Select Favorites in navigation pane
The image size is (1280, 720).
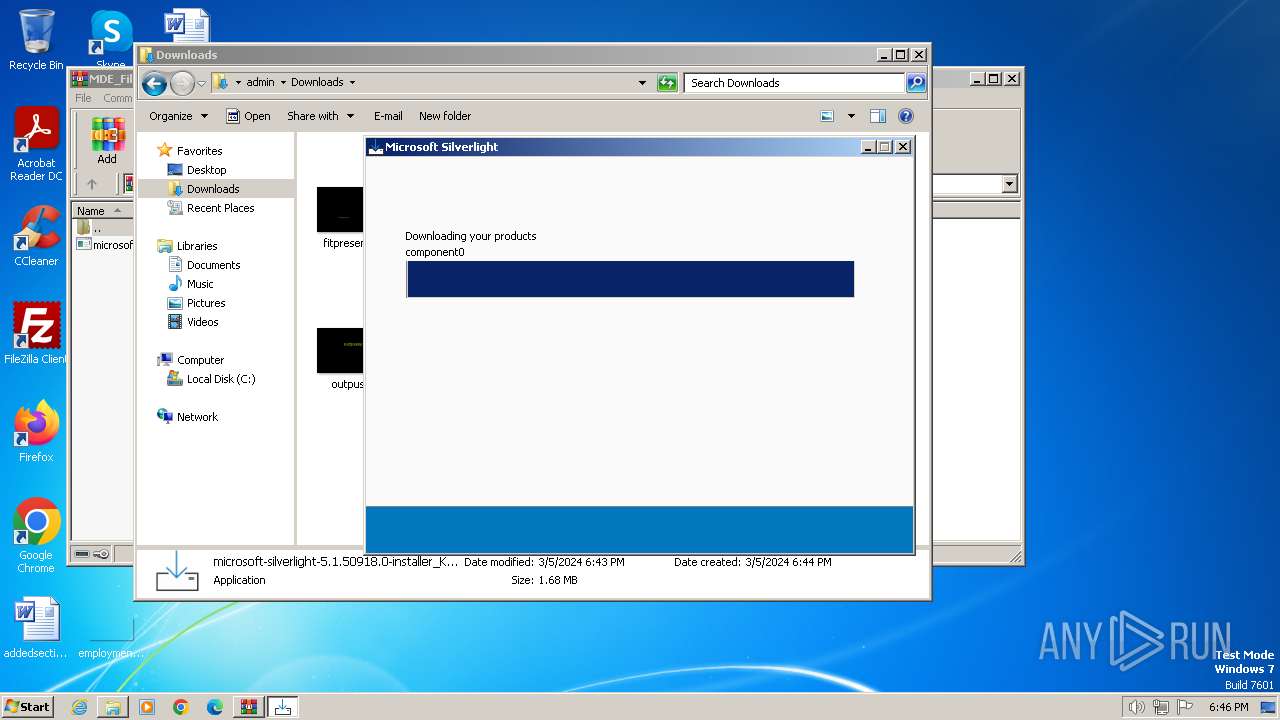pos(199,151)
